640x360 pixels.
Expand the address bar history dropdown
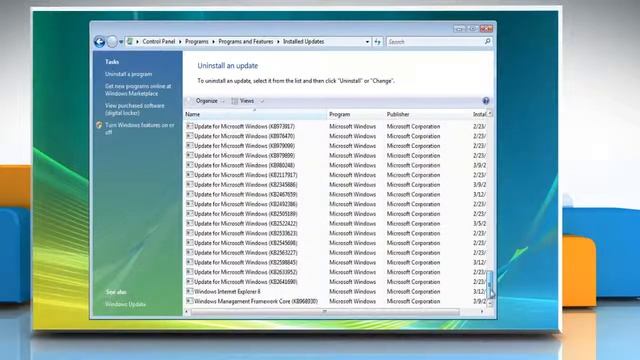pyautogui.click(x=367, y=42)
